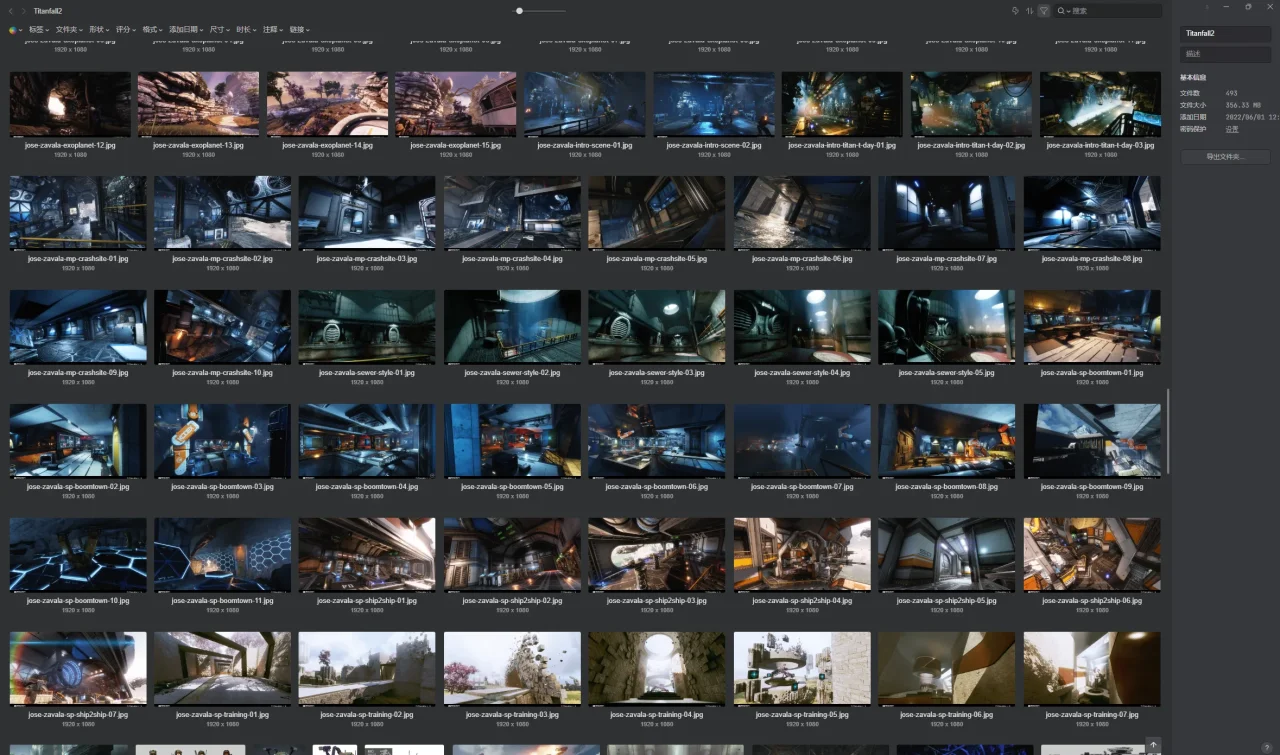This screenshot has height=755, width=1280.
Task: Select thumbnail jose-zavala-sp-ship2ship-02.jpg
Action: 512,555
